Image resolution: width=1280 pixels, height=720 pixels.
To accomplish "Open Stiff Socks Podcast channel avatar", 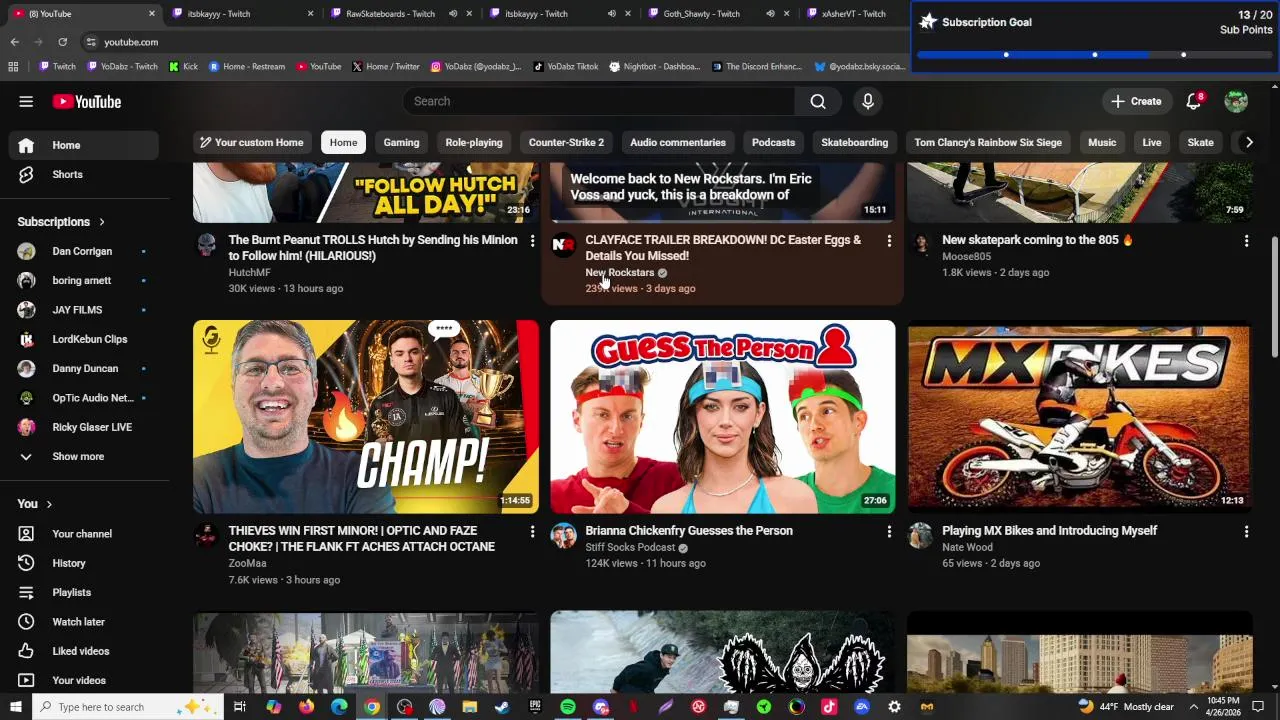I will pos(563,536).
